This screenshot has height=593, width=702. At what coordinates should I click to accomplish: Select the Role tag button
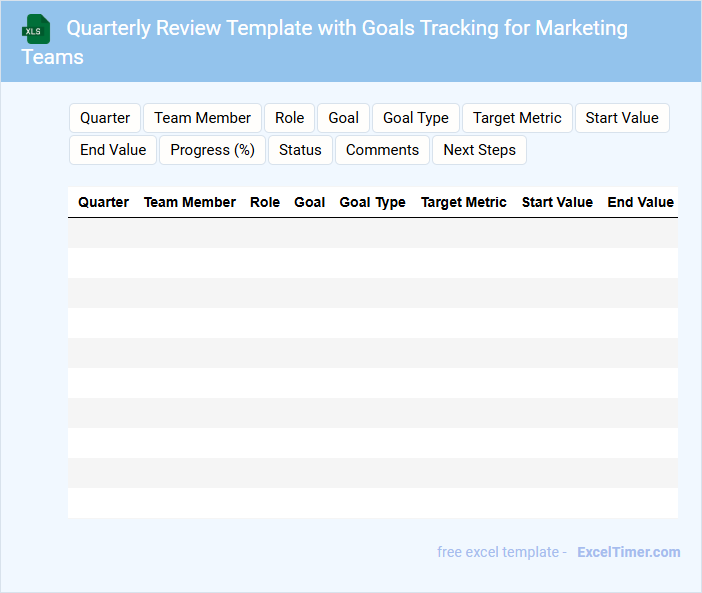(x=289, y=118)
